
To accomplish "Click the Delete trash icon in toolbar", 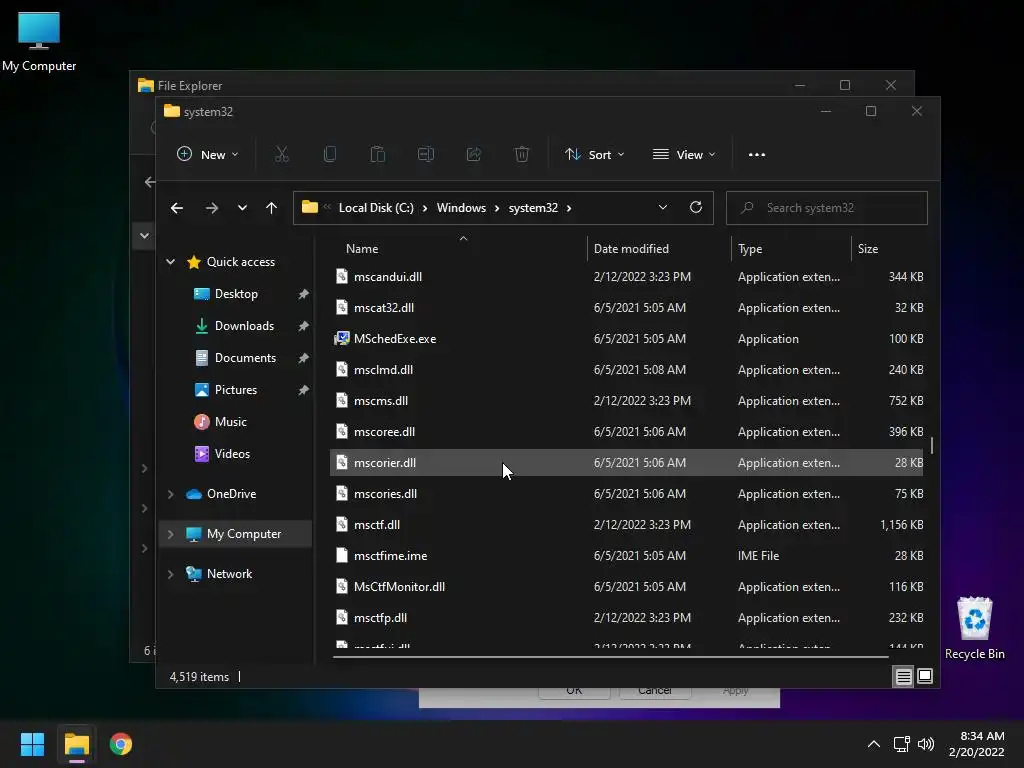I will click(x=521, y=155).
